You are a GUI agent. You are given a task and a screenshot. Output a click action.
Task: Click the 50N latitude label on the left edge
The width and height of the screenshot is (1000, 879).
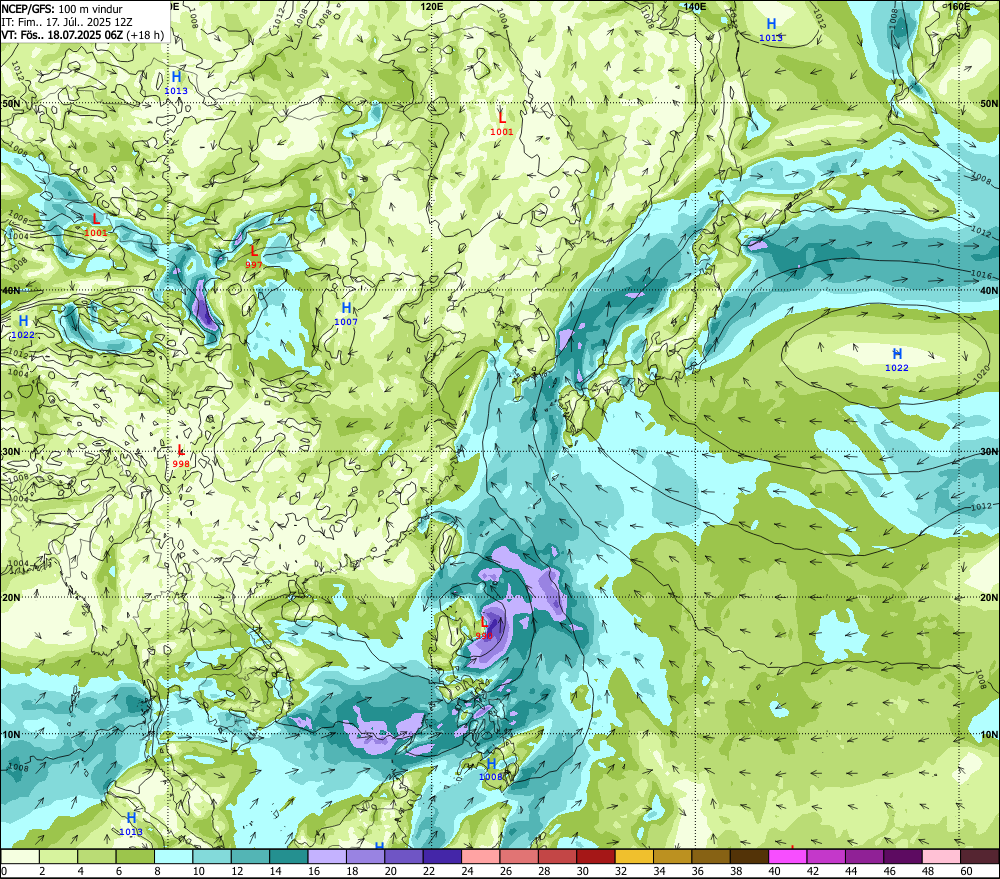(11, 103)
